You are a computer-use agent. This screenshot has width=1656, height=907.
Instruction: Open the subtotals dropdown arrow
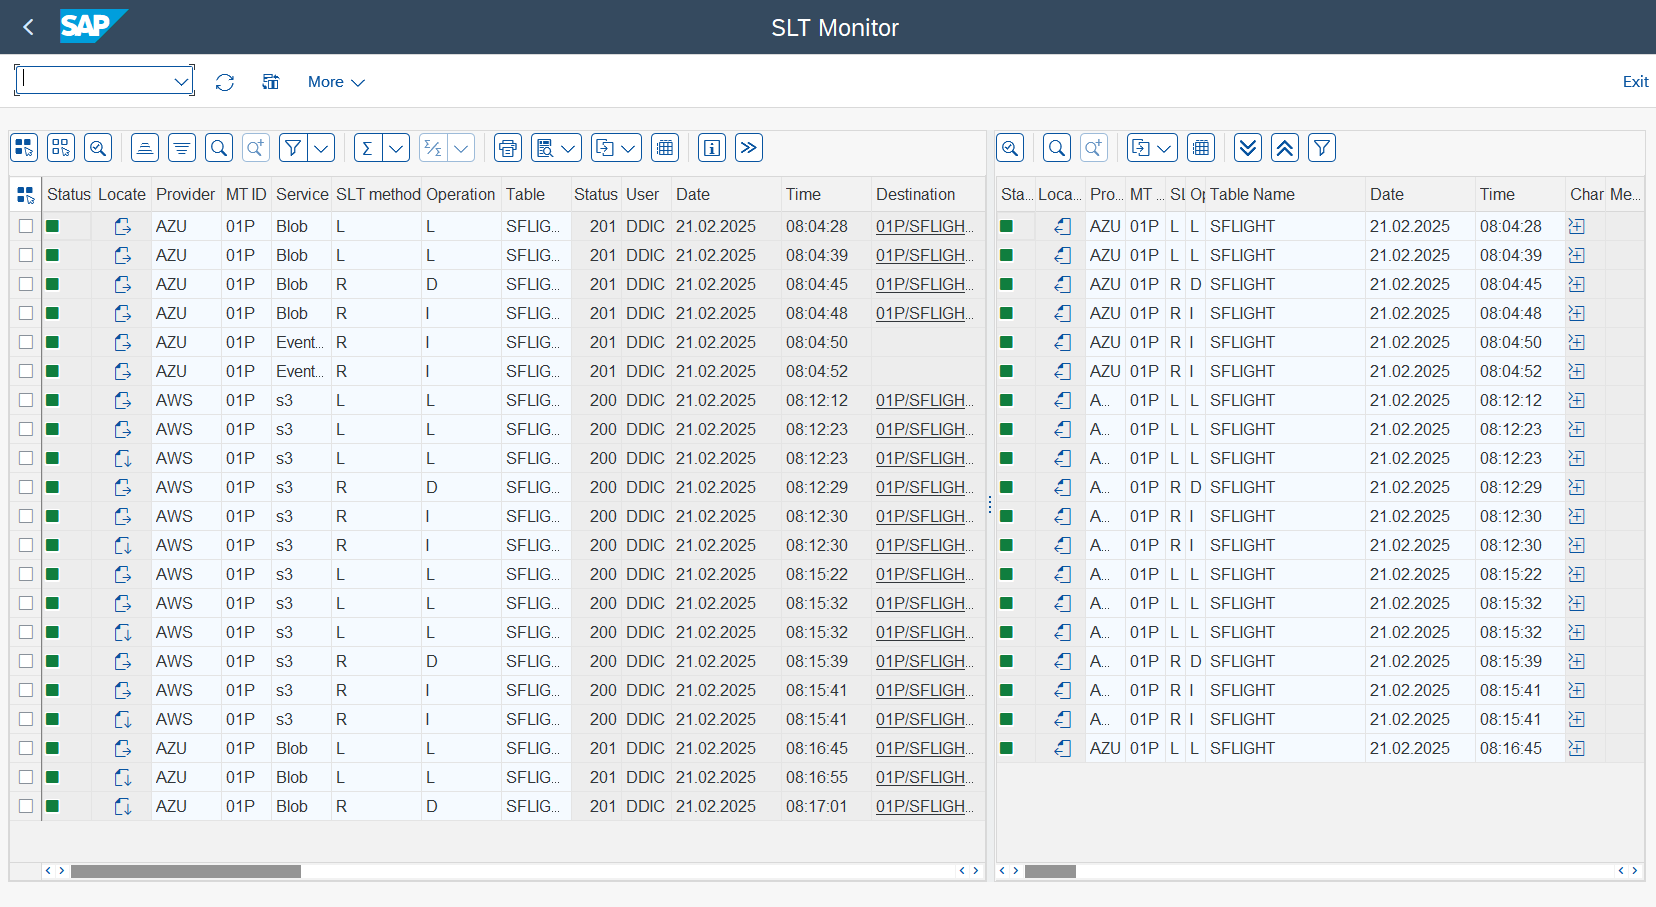pos(461,148)
